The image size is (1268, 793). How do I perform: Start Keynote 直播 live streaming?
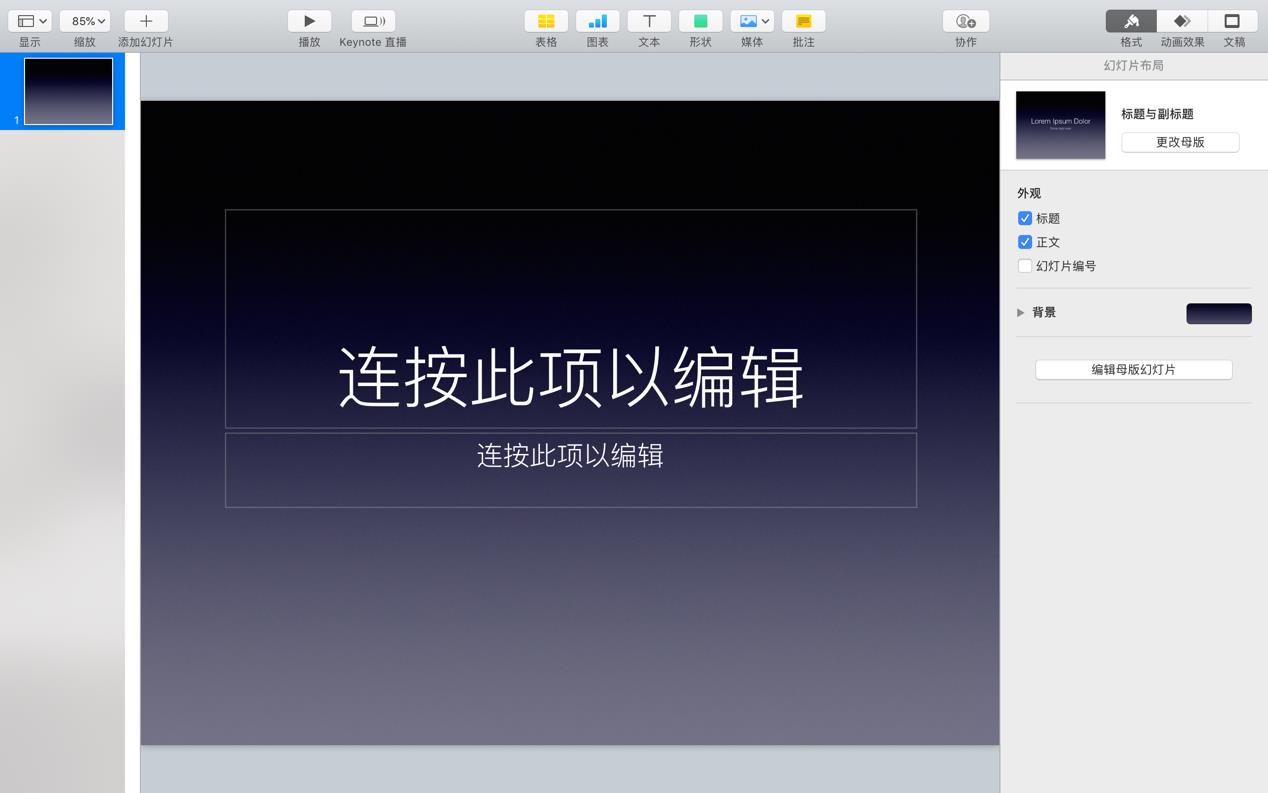point(372,20)
